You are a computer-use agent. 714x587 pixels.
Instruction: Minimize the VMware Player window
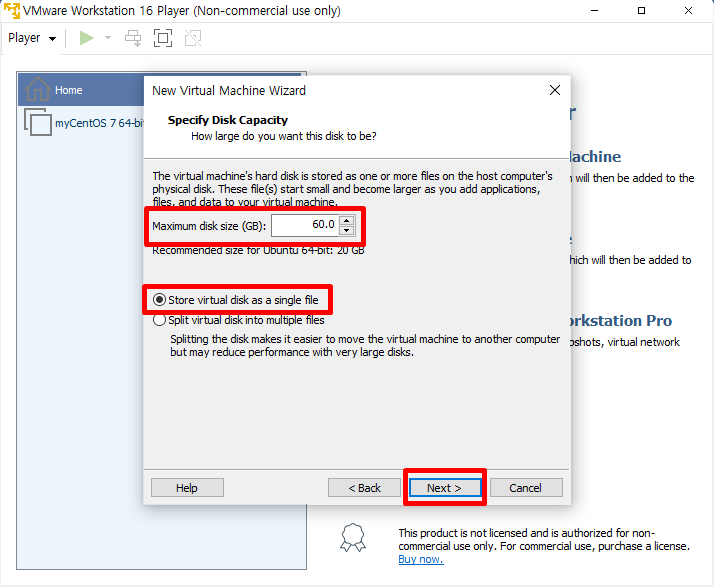tap(594, 10)
